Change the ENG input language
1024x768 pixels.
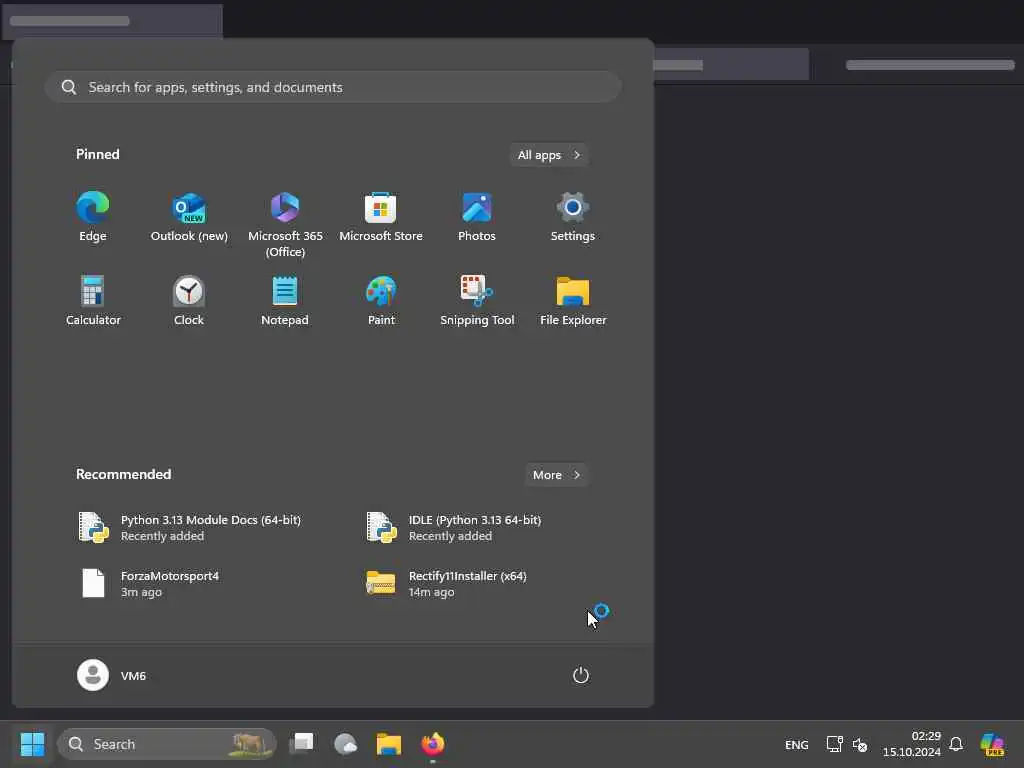click(x=796, y=744)
